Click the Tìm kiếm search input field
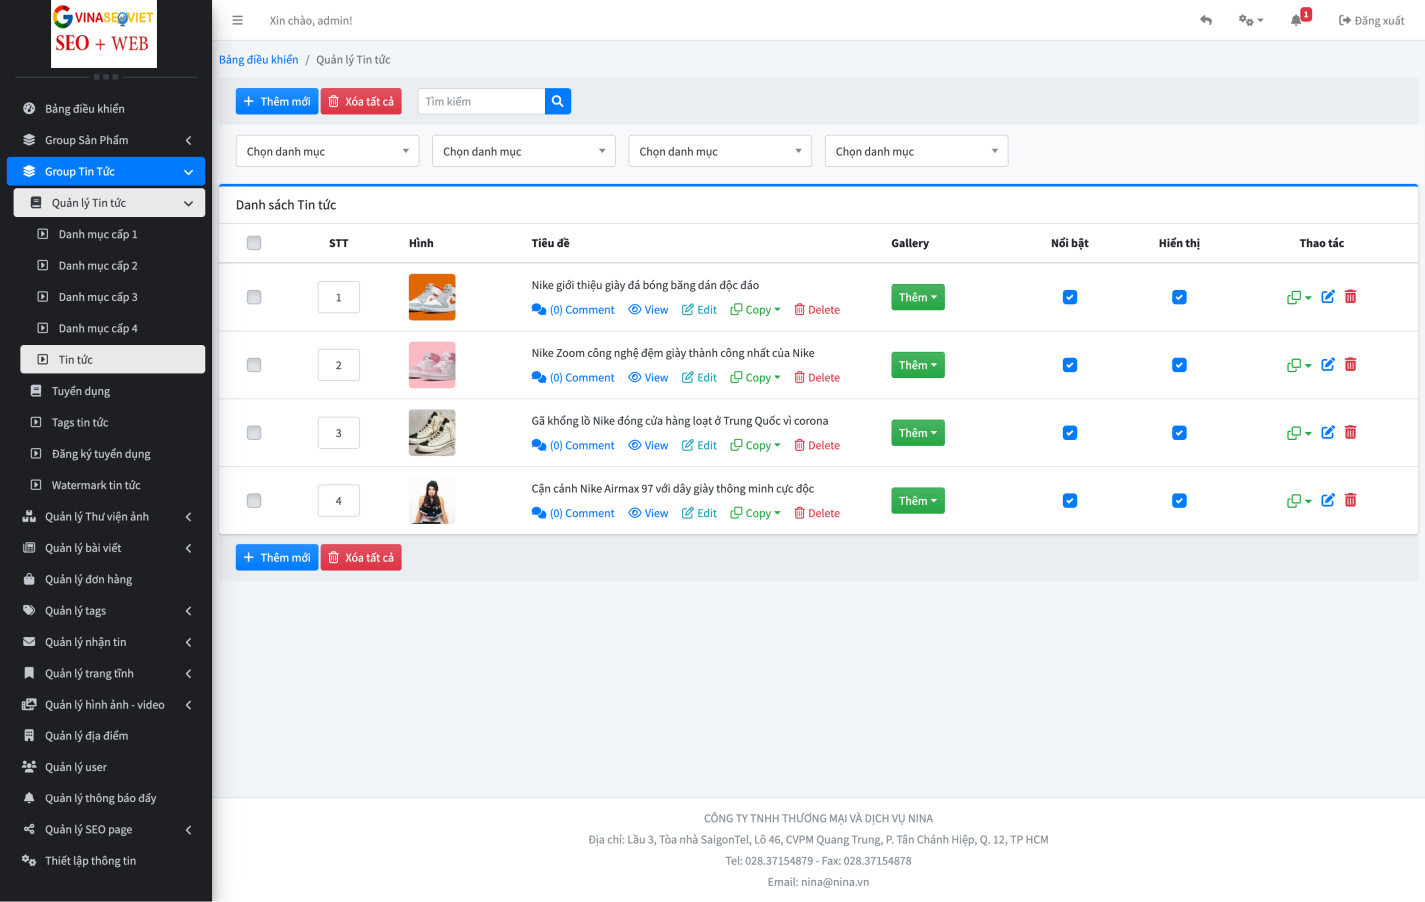This screenshot has height=902, width=1425. click(482, 101)
